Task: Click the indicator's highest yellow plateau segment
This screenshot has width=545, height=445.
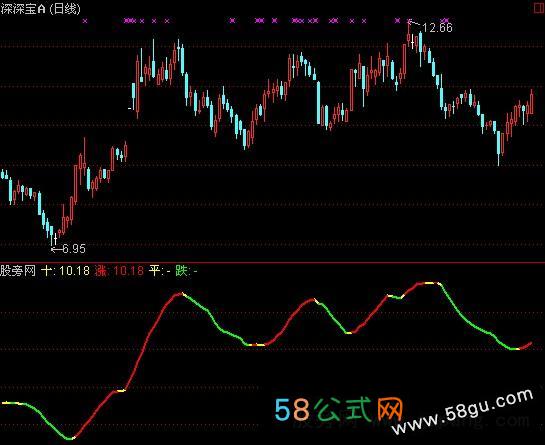Action: tap(430, 283)
